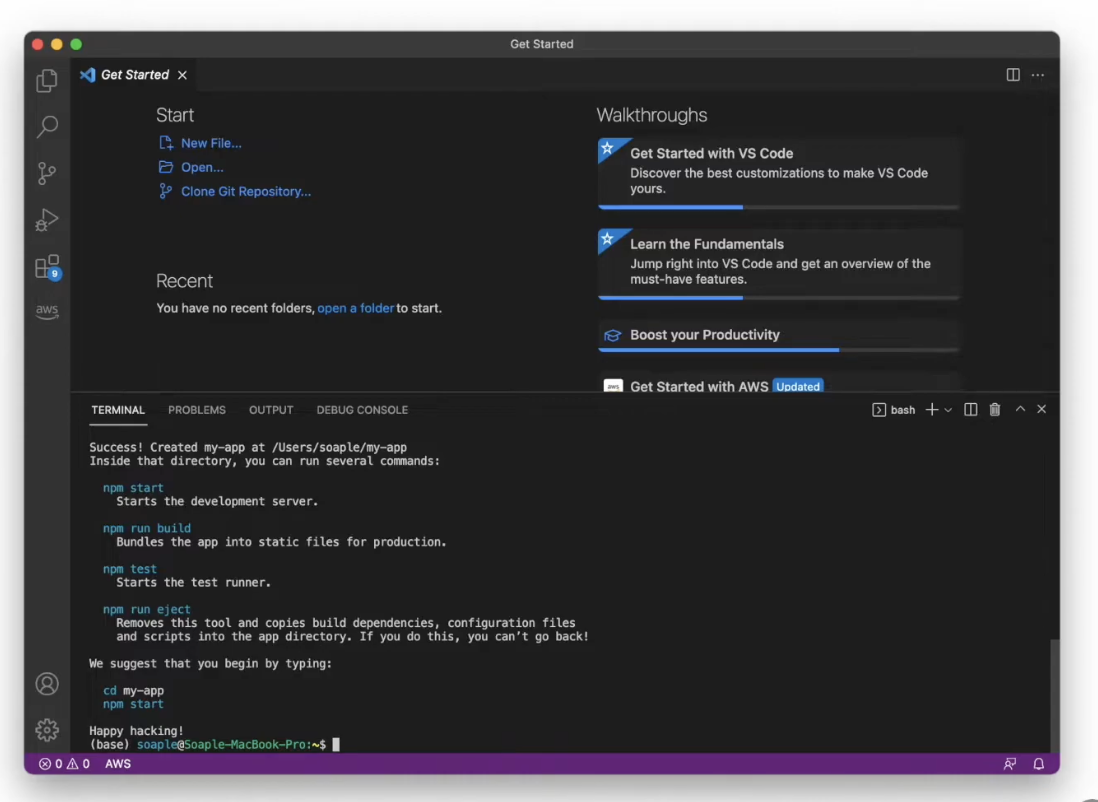
Task: Click the 'npm run build' command text
Action: click(x=147, y=529)
